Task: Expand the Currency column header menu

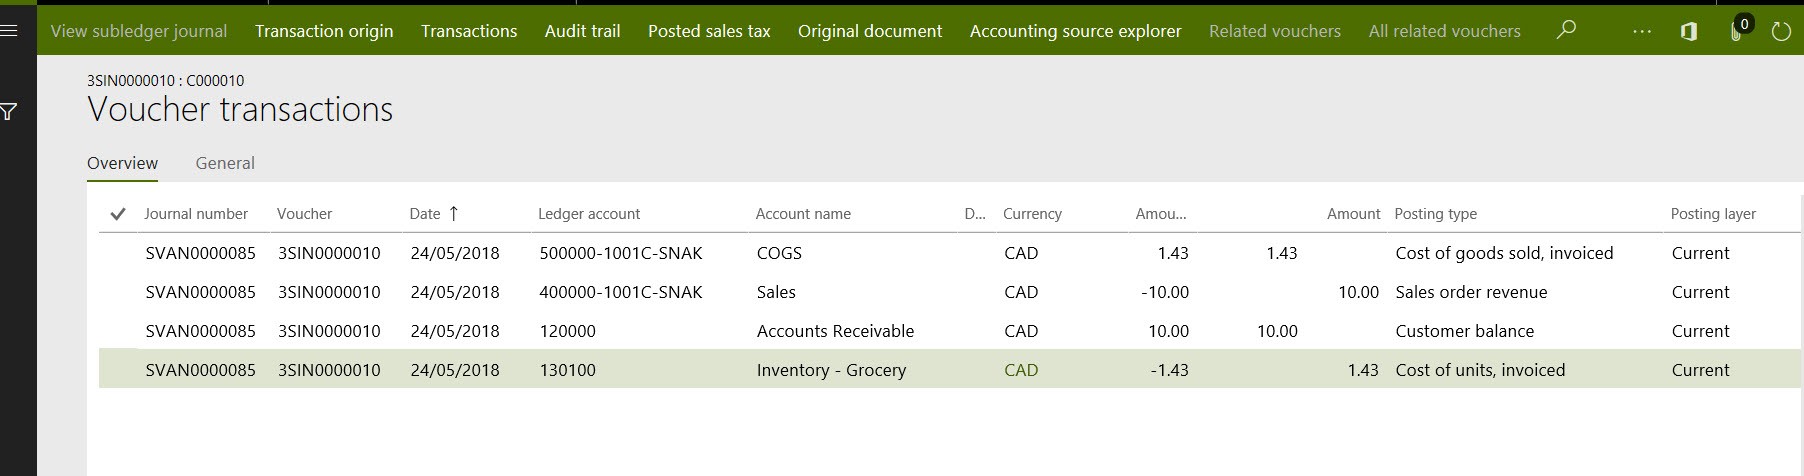Action: point(1032,214)
